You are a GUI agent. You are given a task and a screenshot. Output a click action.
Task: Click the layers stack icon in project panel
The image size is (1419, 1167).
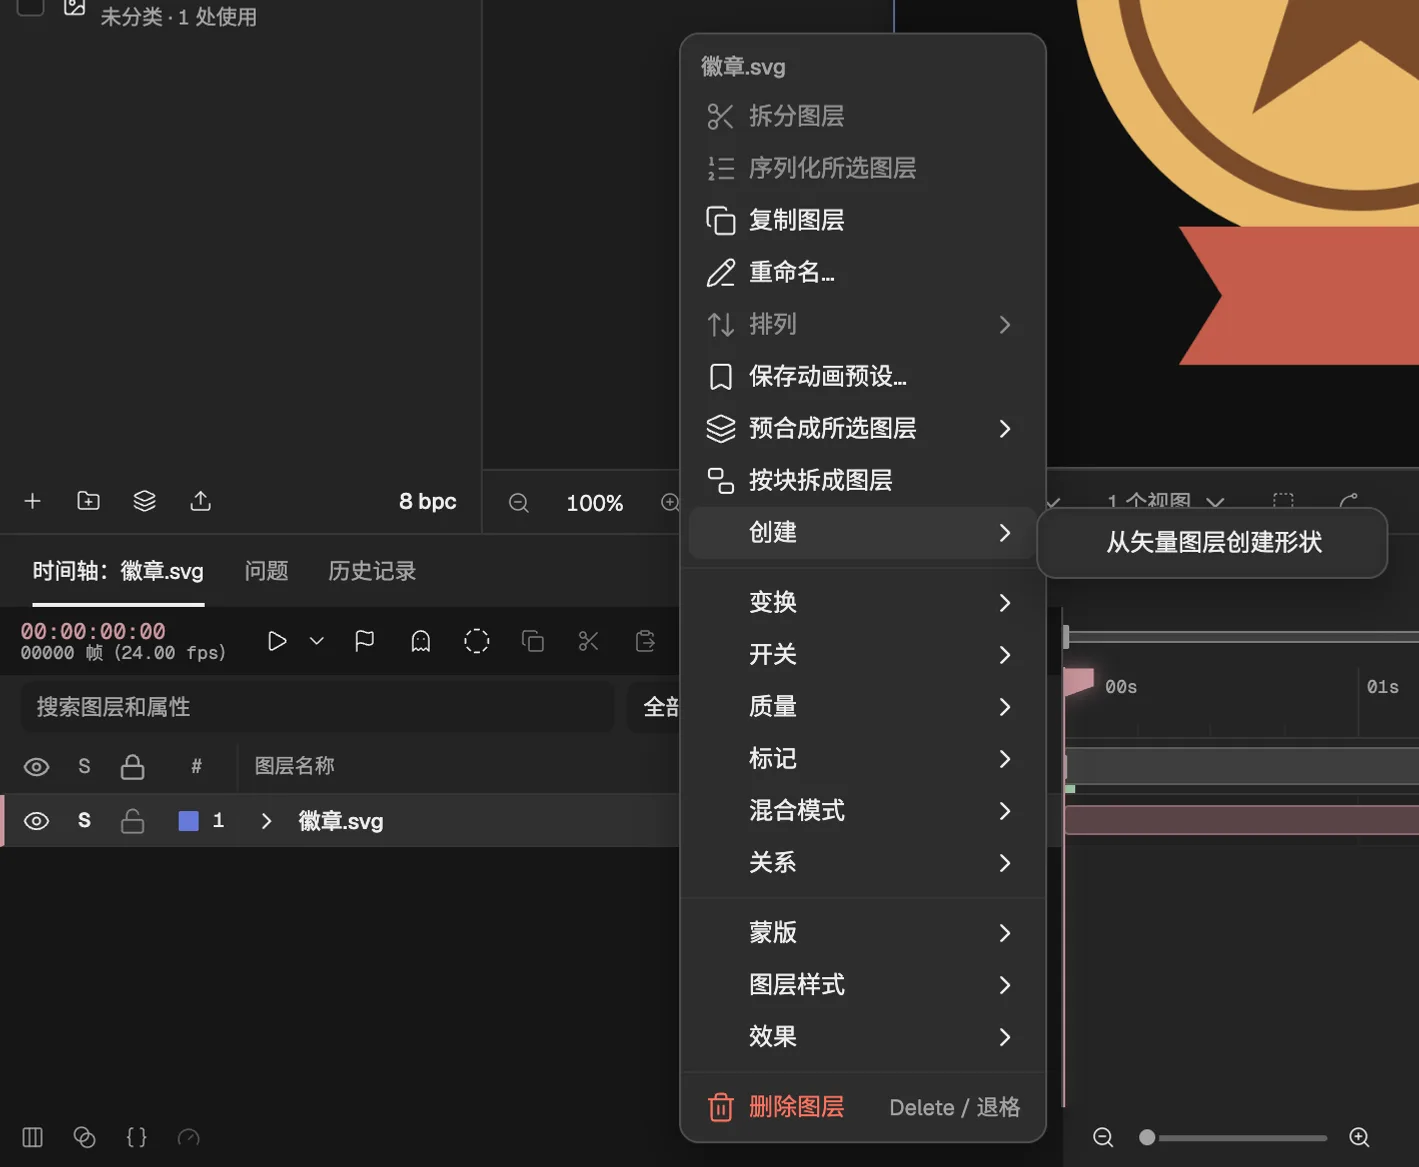click(144, 501)
